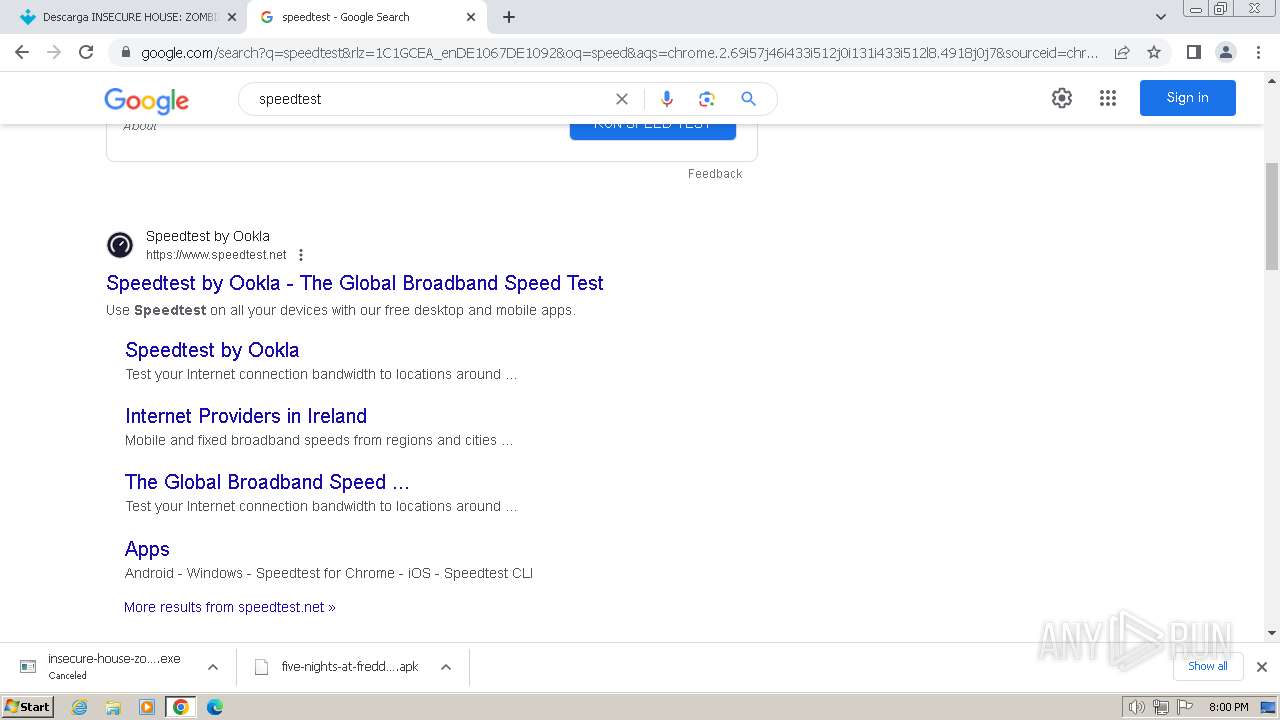View more results from speedtest.net
This screenshot has height=720, width=1280.
pos(230,607)
